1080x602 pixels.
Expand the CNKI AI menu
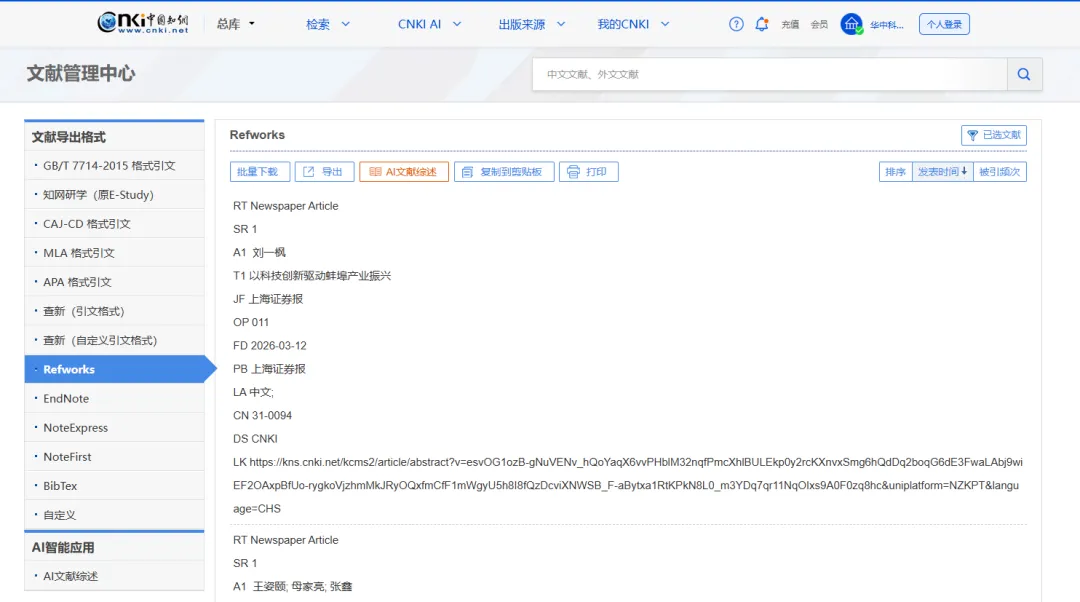pyautogui.click(x=429, y=24)
